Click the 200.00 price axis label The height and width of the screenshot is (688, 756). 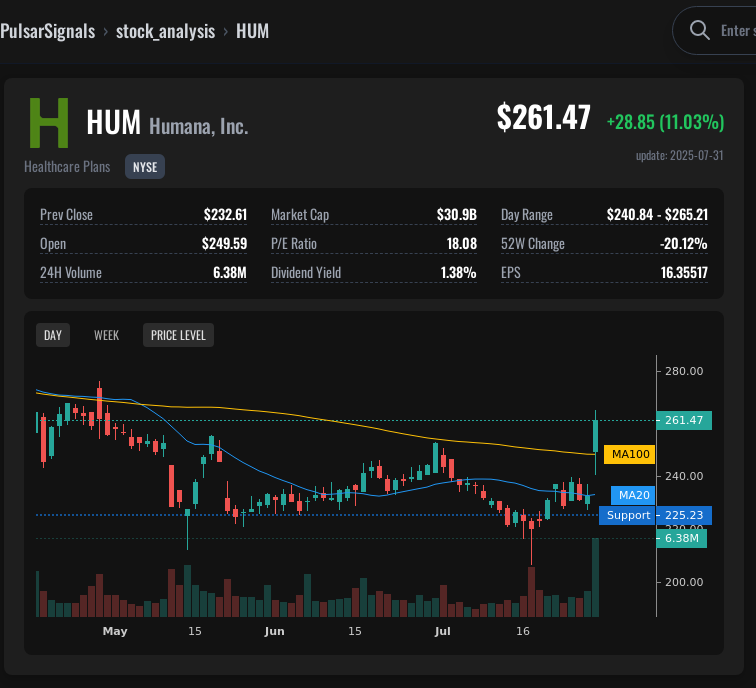(x=684, y=582)
